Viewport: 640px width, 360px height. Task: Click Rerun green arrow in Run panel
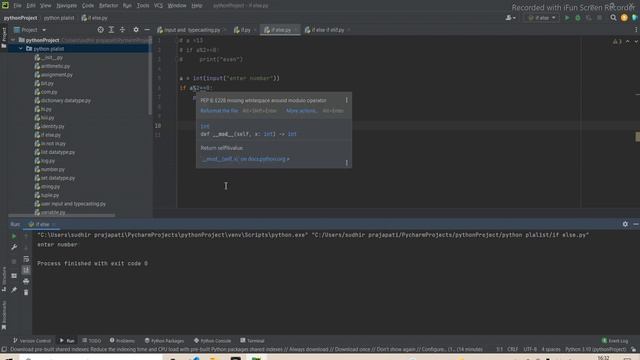(14, 236)
